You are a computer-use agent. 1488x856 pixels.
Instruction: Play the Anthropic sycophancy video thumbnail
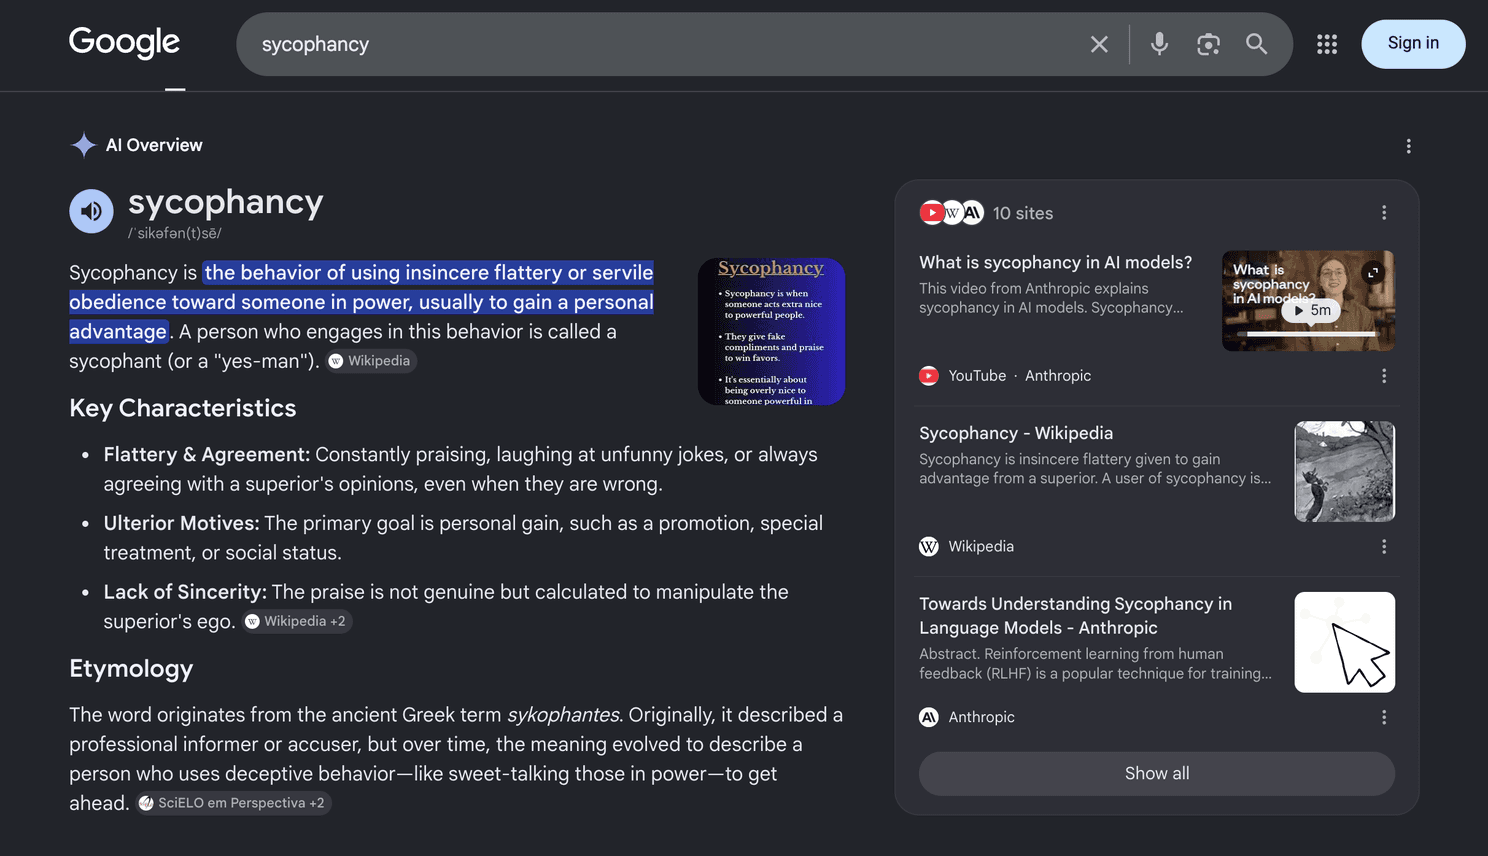point(1308,300)
